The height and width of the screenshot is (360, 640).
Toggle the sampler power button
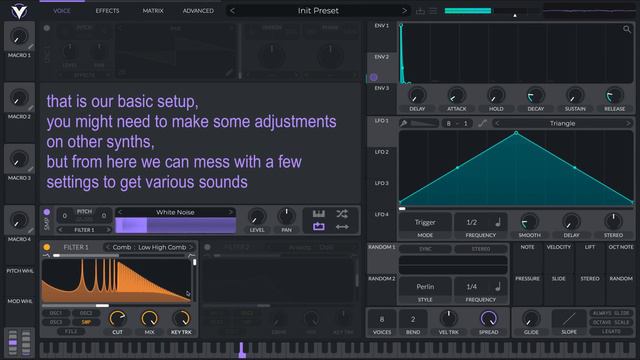click(47, 212)
